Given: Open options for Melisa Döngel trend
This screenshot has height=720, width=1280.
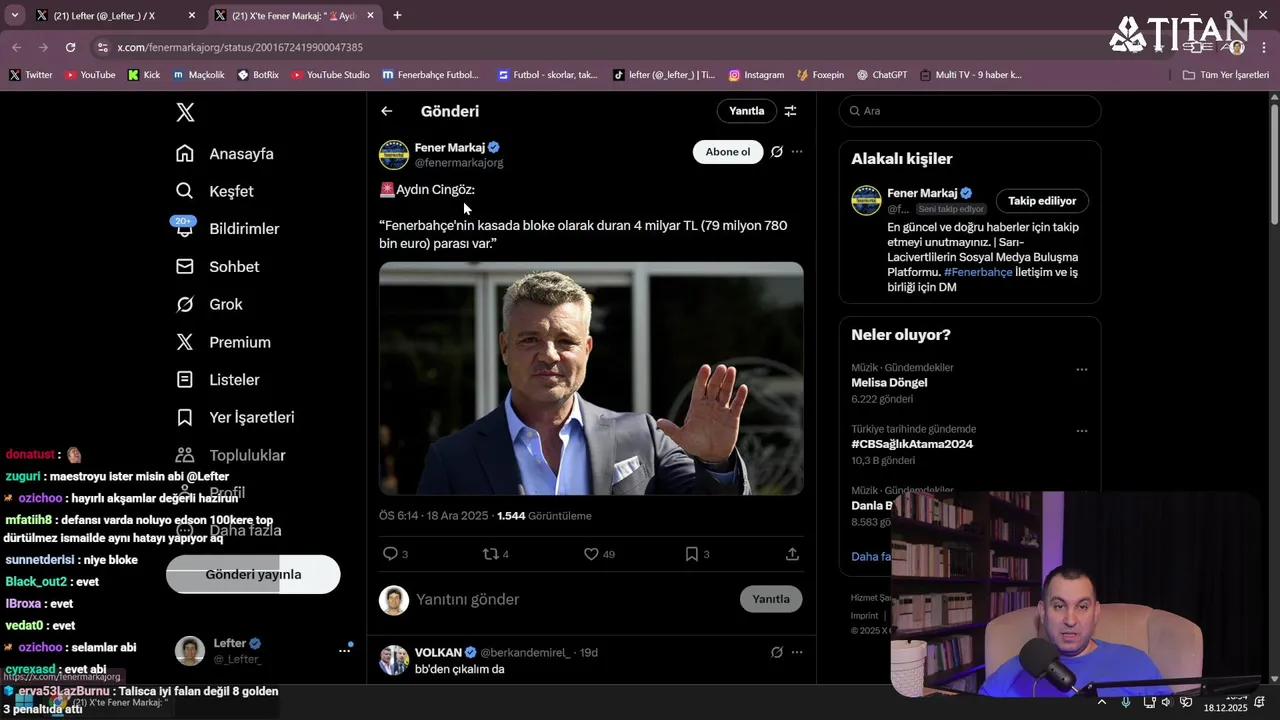Looking at the screenshot, I should point(1081,369).
